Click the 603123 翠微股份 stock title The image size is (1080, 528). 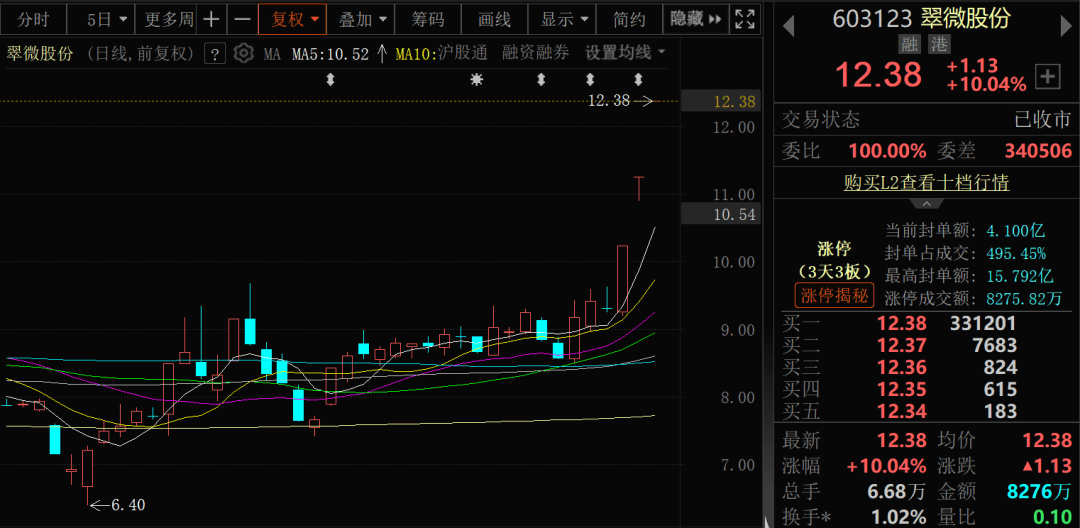click(922, 19)
